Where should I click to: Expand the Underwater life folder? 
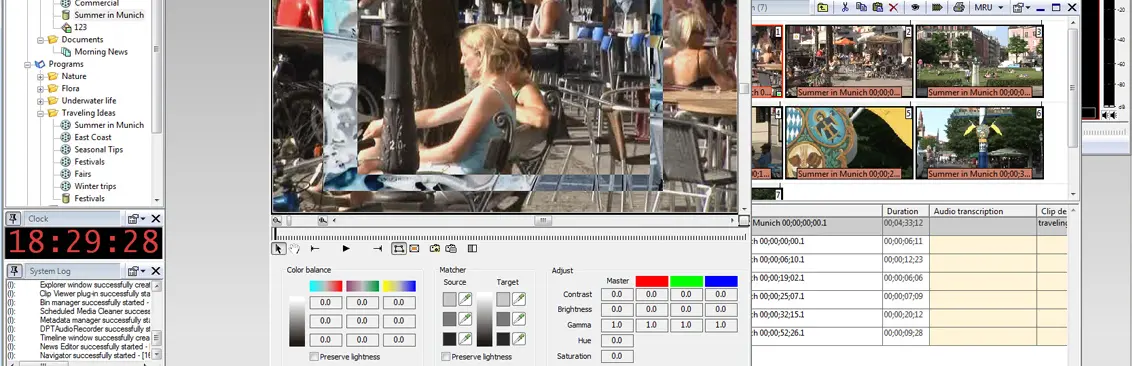coord(41,100)
